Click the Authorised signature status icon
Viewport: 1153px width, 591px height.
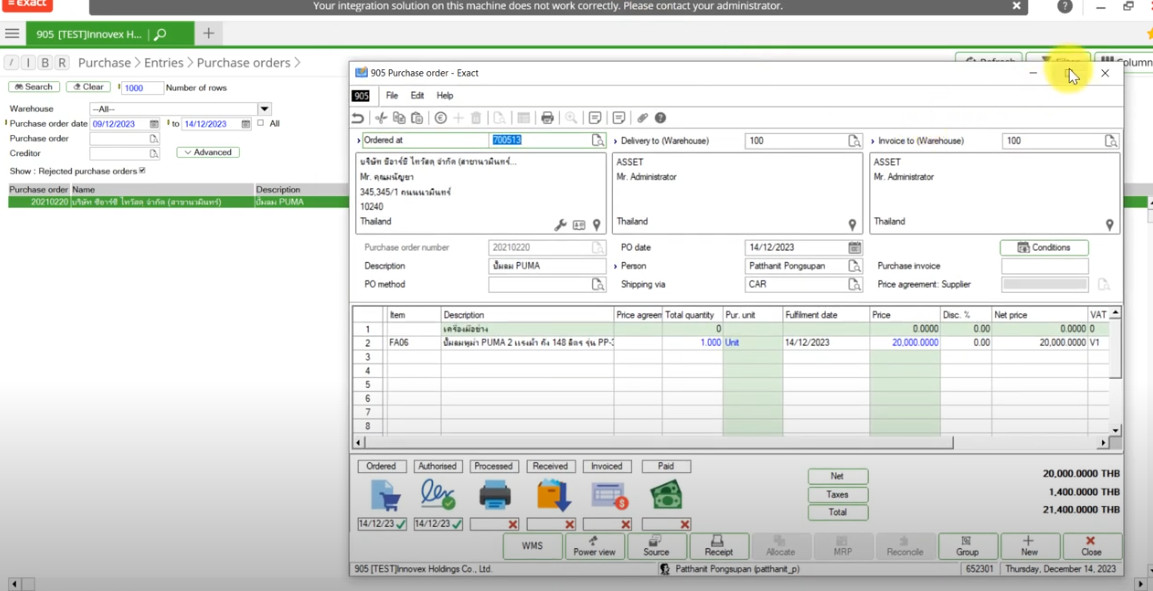(438, 495)
